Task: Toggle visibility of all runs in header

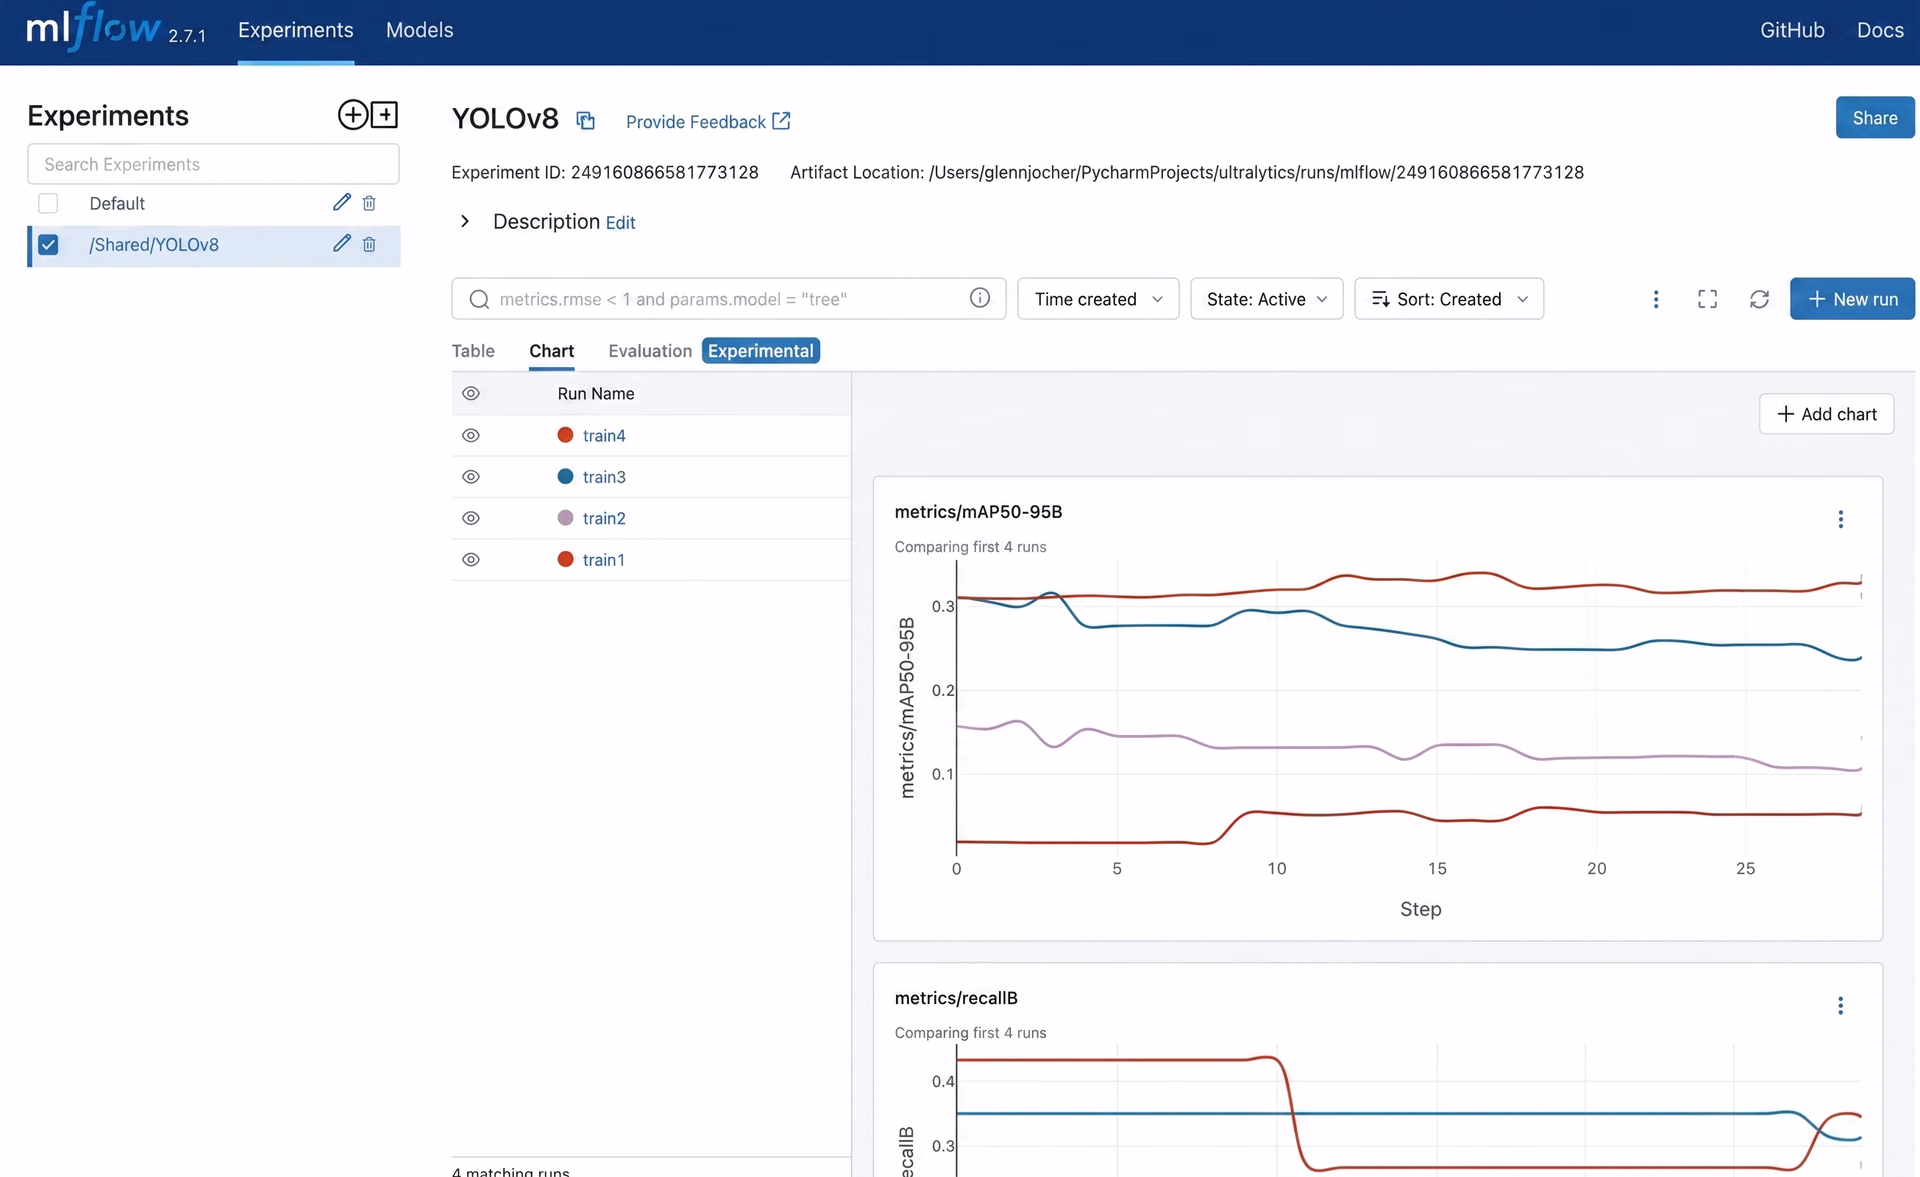Action: 471,394
